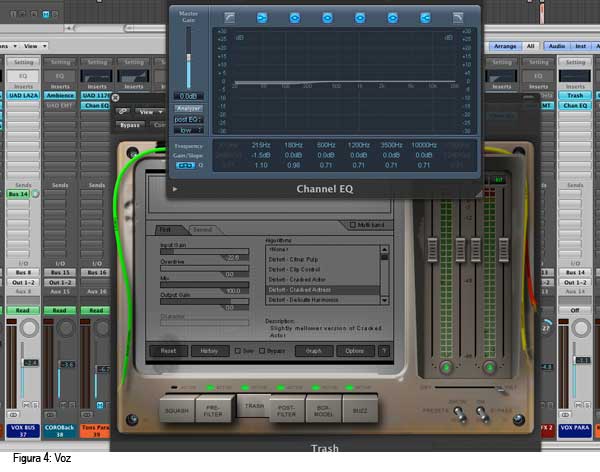Screen dimensions: 600x472
Task: Click stereo format icon under VOX BUS fader
Action: click(x=13, y=415)
